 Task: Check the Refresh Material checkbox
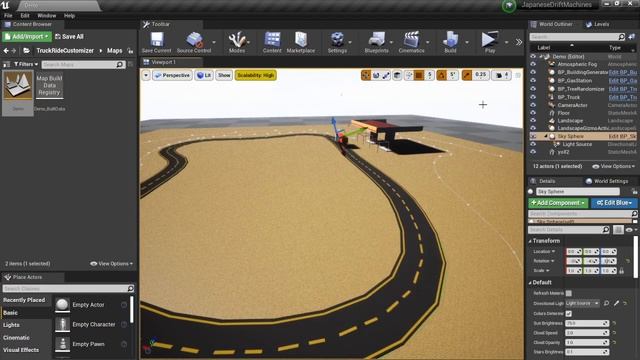pyautogui.click(x=569, y=293)
